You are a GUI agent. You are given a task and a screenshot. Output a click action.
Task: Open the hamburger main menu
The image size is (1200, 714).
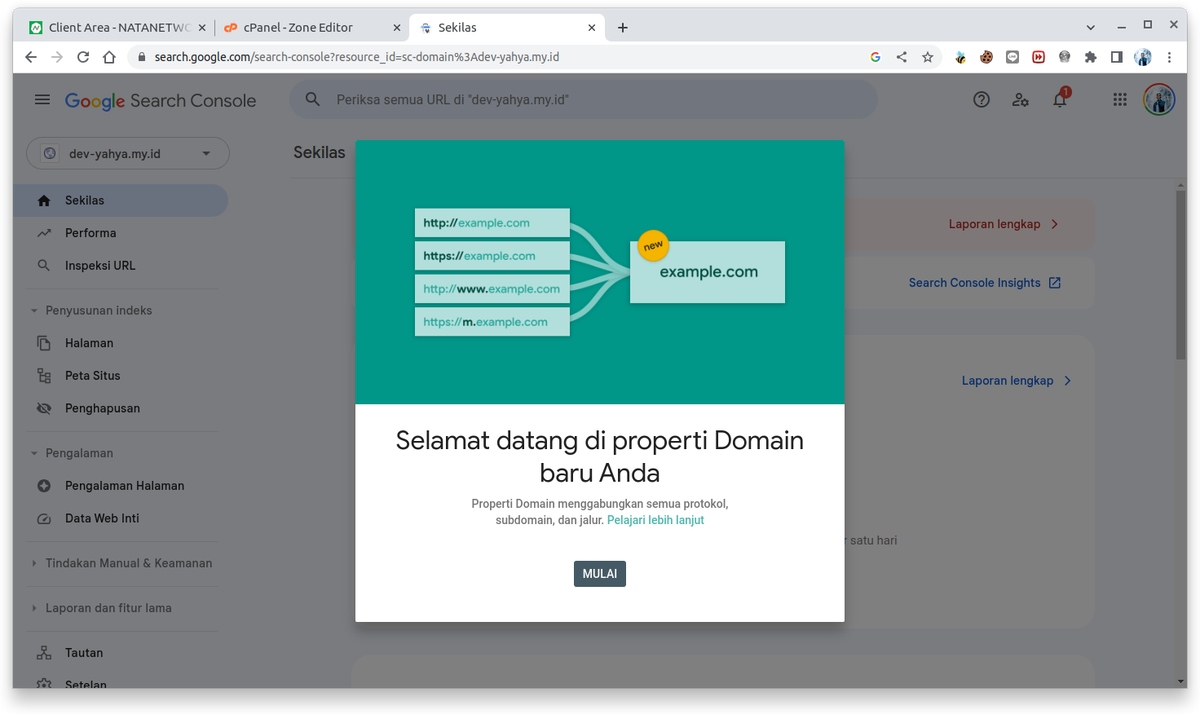[42, 100]
